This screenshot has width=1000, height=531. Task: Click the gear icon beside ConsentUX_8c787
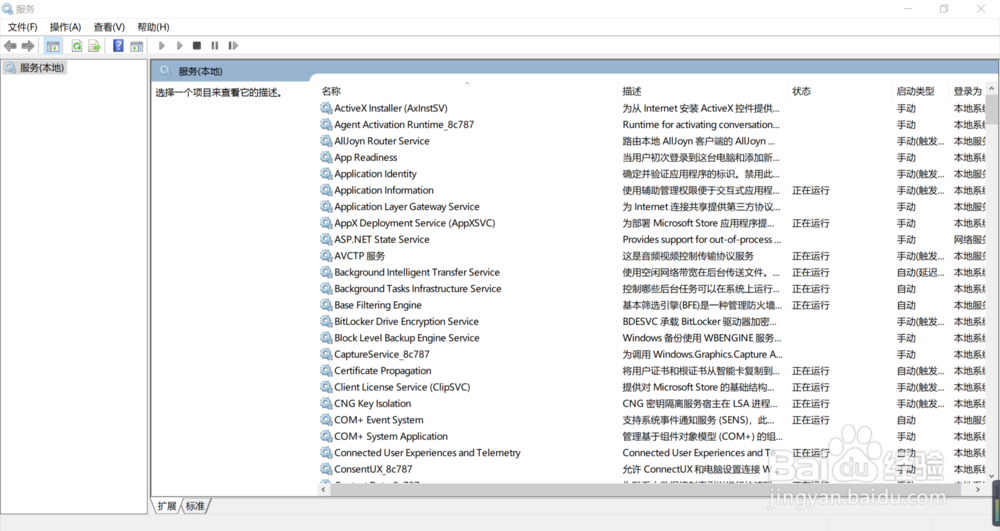326,469
